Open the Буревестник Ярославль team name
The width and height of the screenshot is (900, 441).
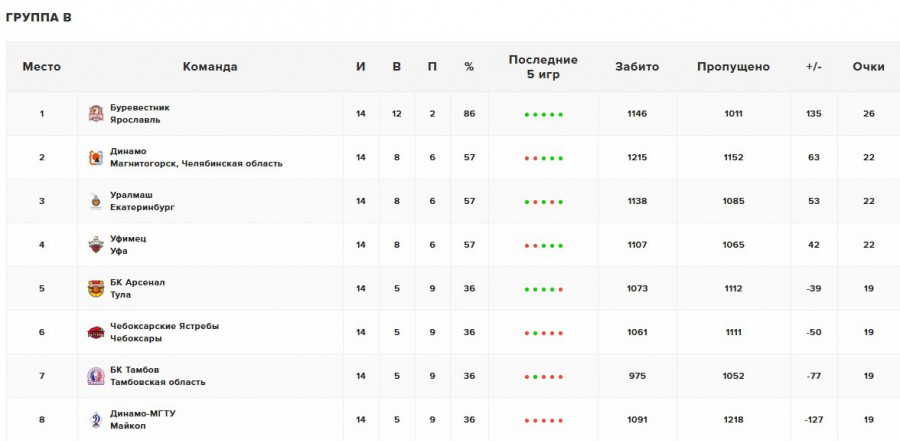pyautogui.click(x=139, y=114)
